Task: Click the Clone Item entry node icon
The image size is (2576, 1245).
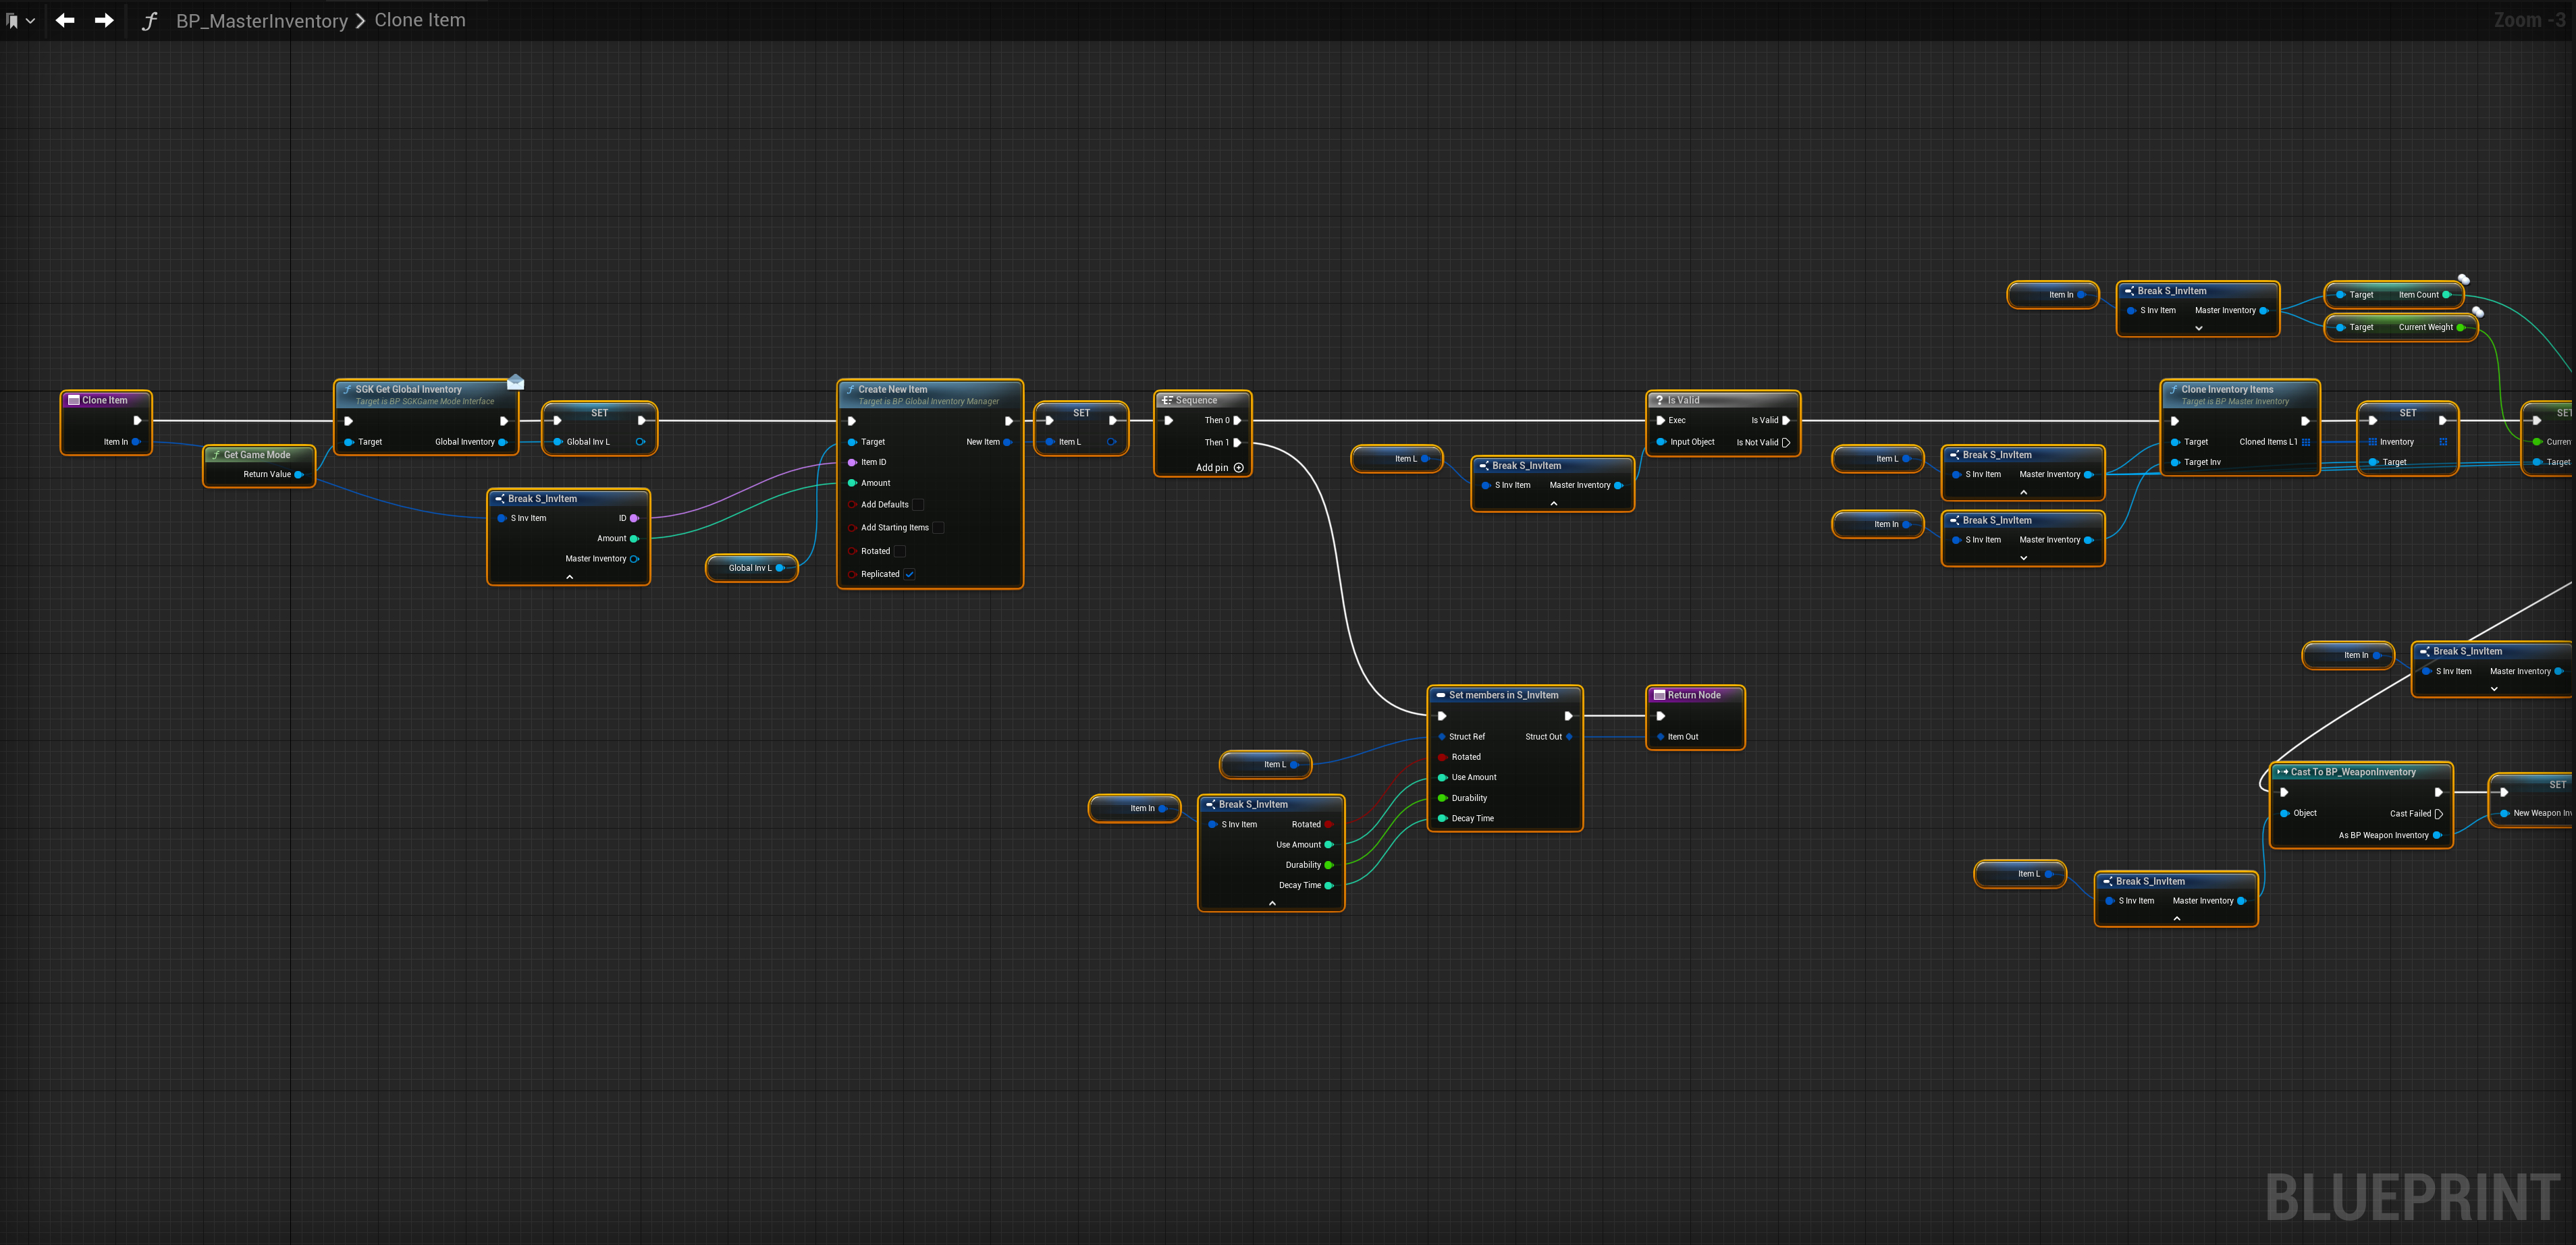Action: point(73,400)
